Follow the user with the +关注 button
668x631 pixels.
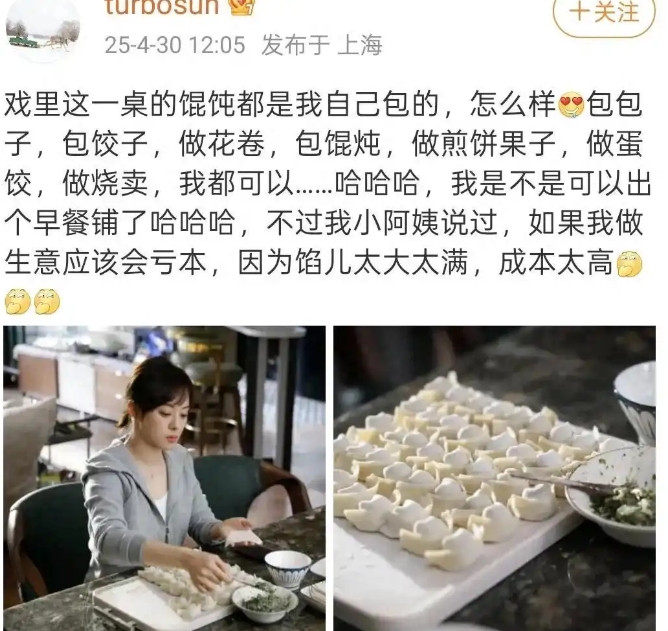(604, 13)
